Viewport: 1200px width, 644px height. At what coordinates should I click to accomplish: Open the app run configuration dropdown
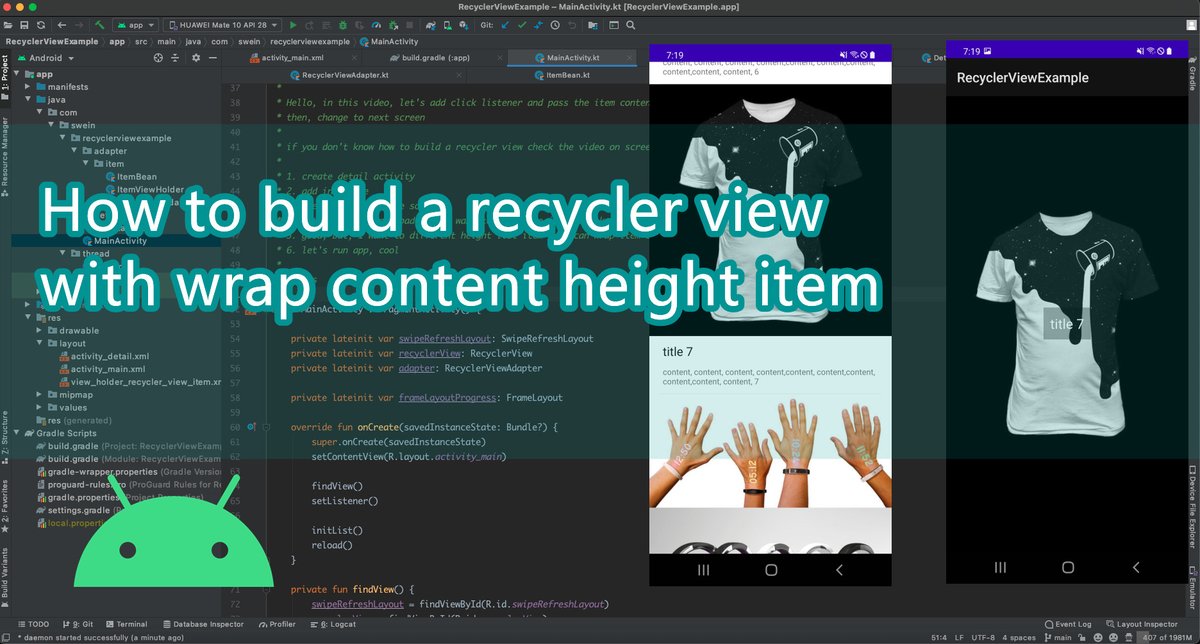134,24
